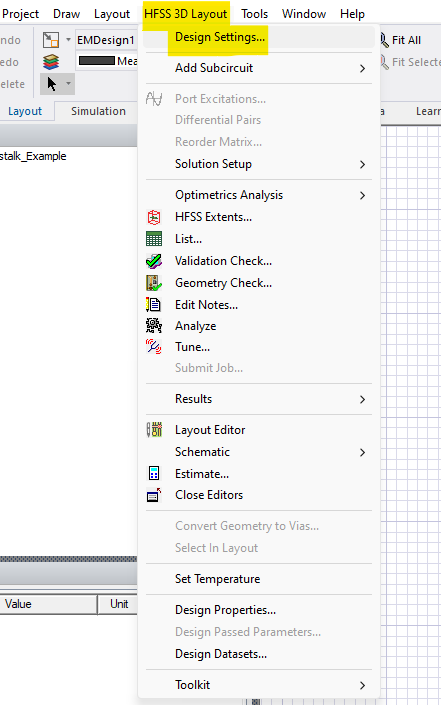Expand the Add Subcircuit submenu
Viewport: 441px width, 705px height.
coord(258,68)
